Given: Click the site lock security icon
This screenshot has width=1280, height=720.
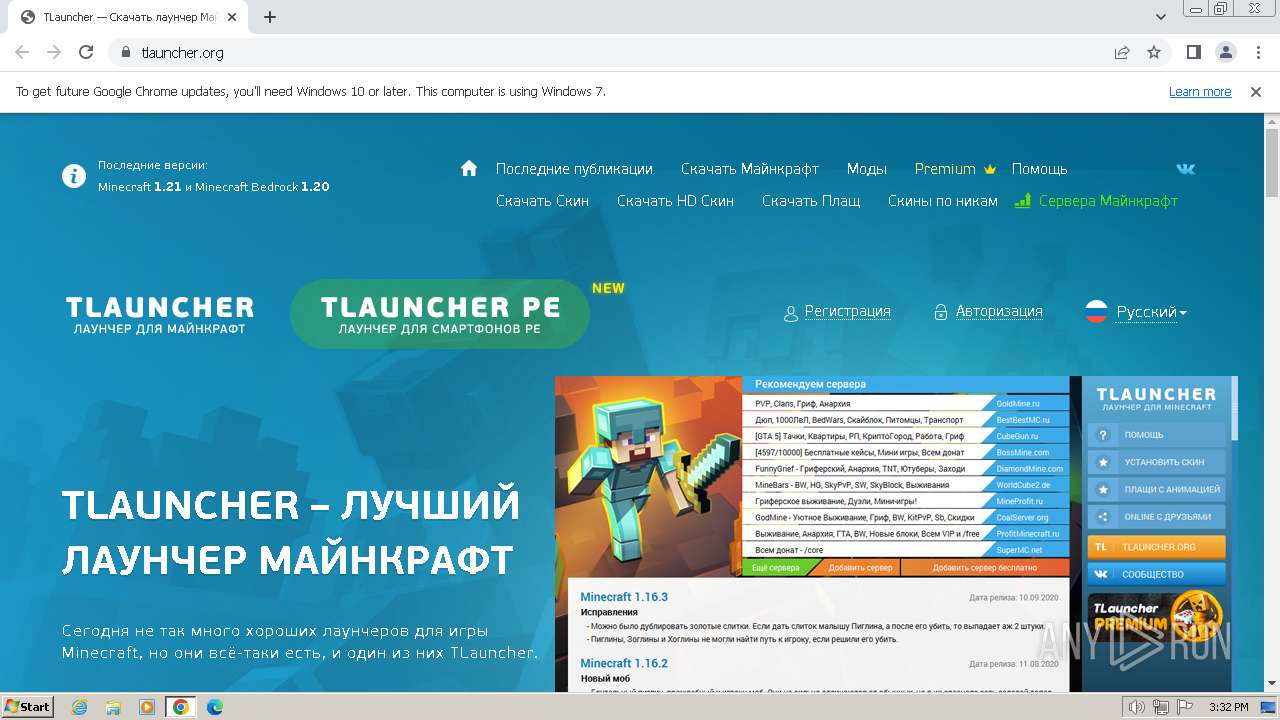Looking at the screenshot, I should (x=126, y=52).
